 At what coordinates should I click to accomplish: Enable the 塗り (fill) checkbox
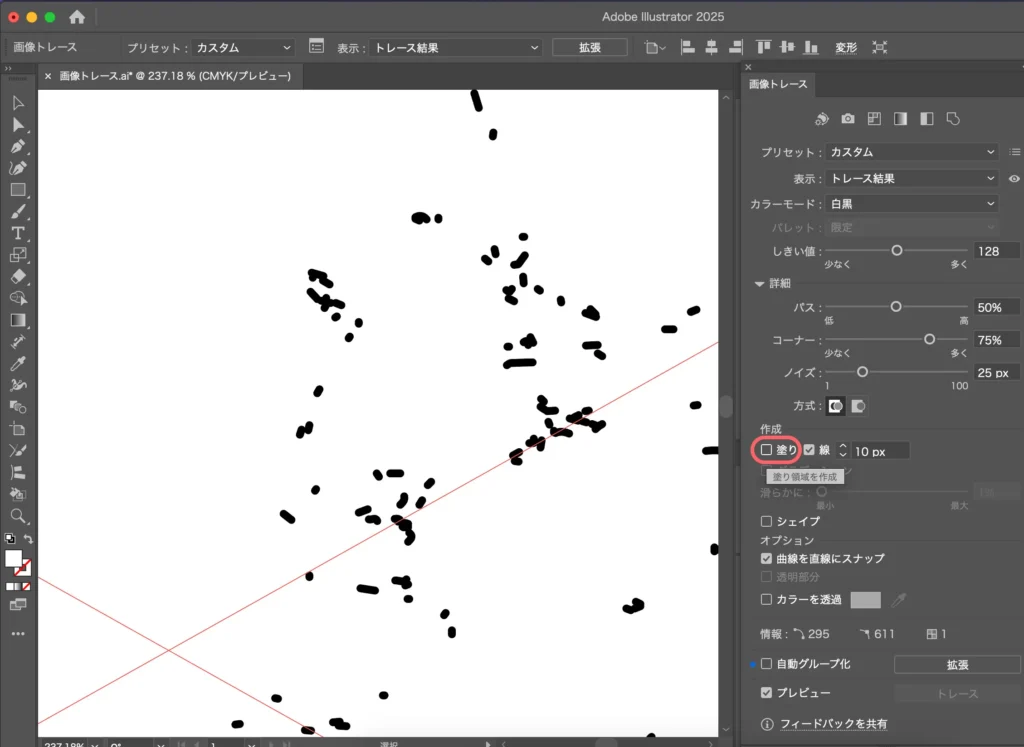click(x=767, y=451)
